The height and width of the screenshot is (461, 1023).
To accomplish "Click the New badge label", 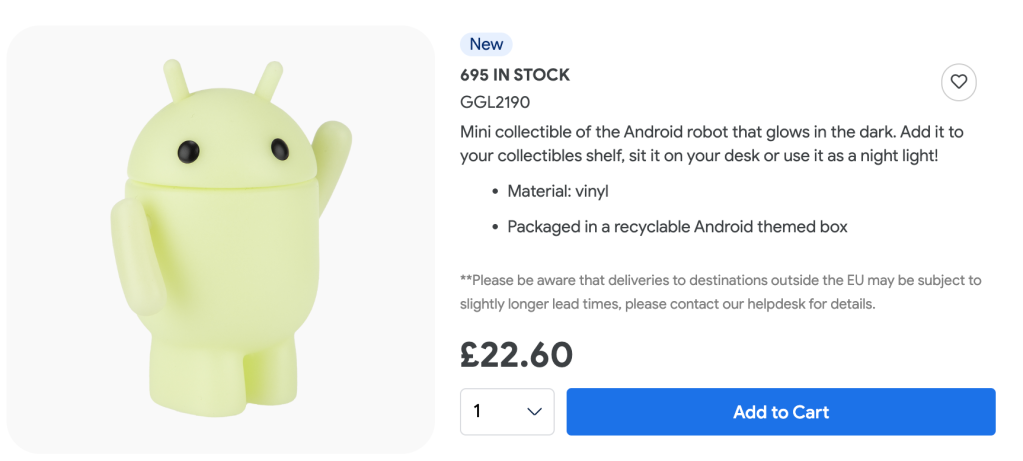I will 486,44.
